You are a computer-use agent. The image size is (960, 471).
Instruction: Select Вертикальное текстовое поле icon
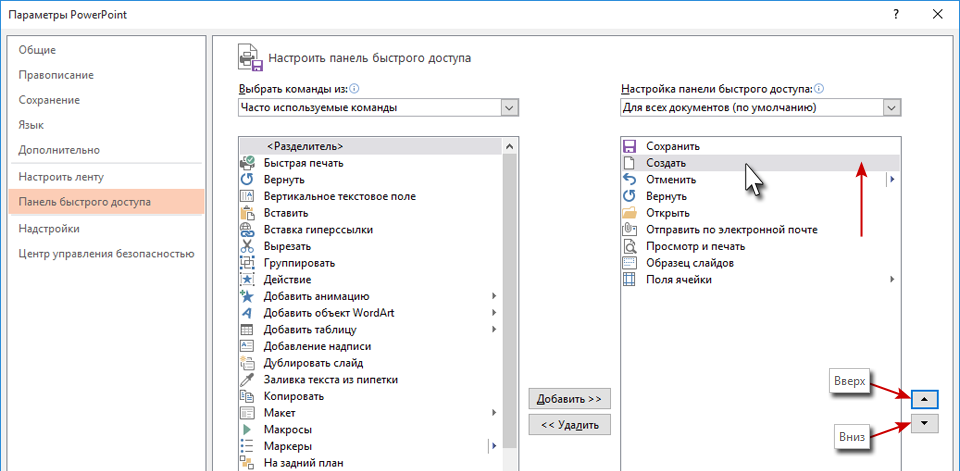(247, 196)
